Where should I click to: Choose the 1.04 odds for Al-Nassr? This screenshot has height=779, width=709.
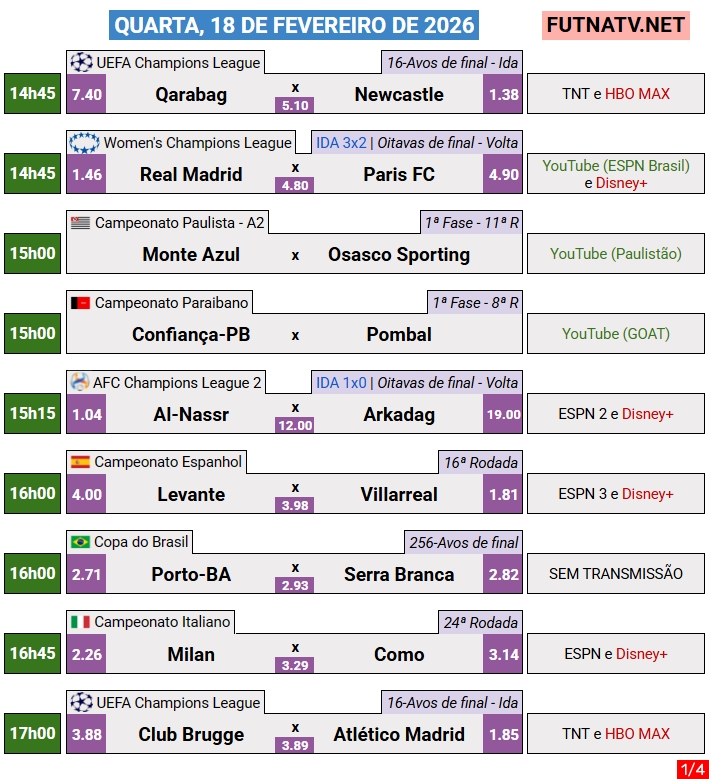click(x=87, y=414)
